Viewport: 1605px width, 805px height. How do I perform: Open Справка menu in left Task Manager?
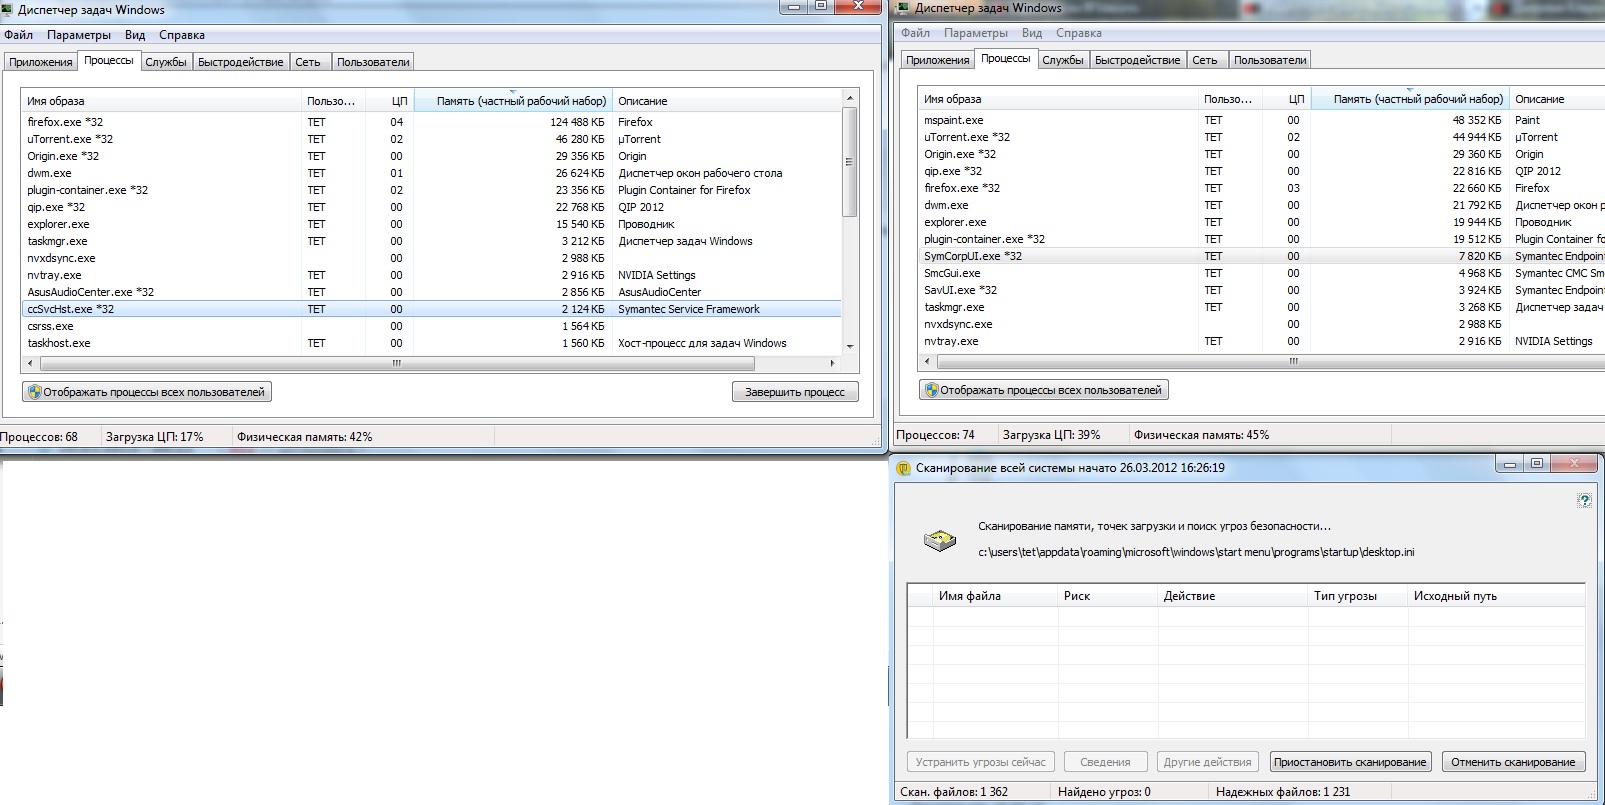pos(182,35)
